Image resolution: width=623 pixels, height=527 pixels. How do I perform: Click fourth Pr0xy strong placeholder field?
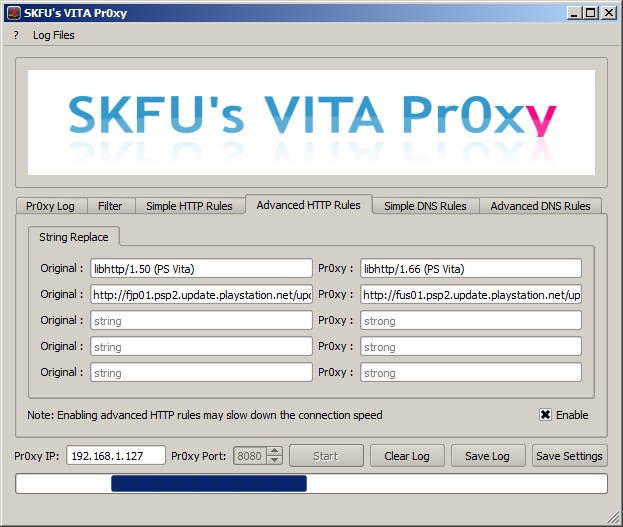click(x=471, y=347)
